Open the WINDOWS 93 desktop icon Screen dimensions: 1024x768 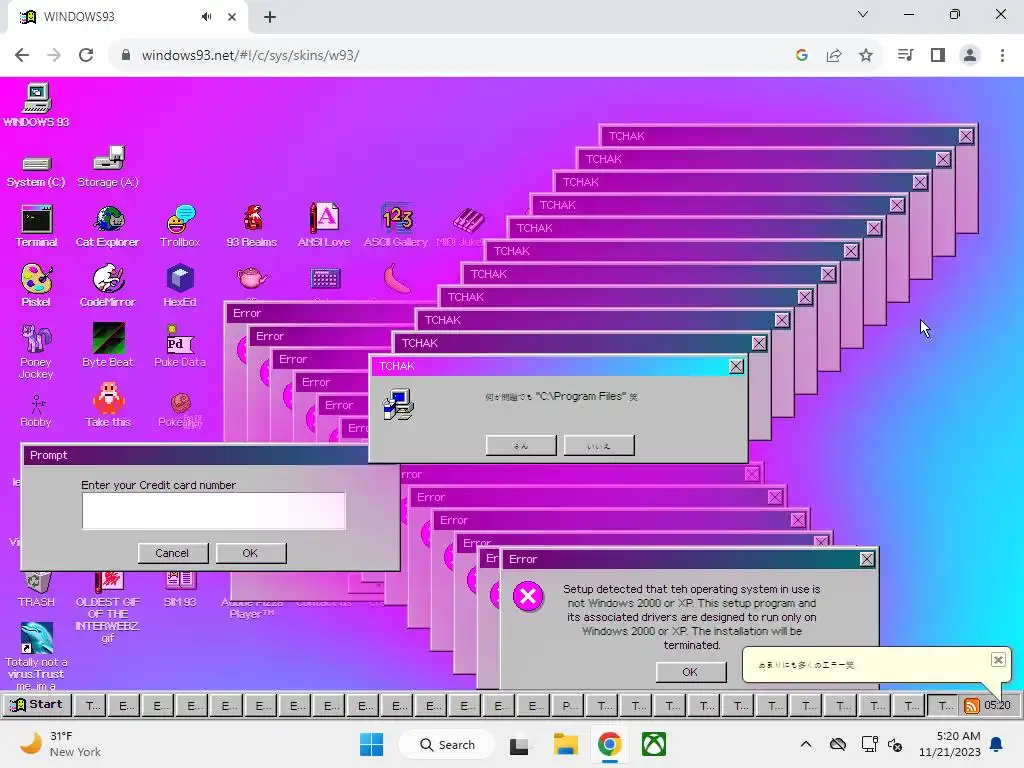(37, 104)
